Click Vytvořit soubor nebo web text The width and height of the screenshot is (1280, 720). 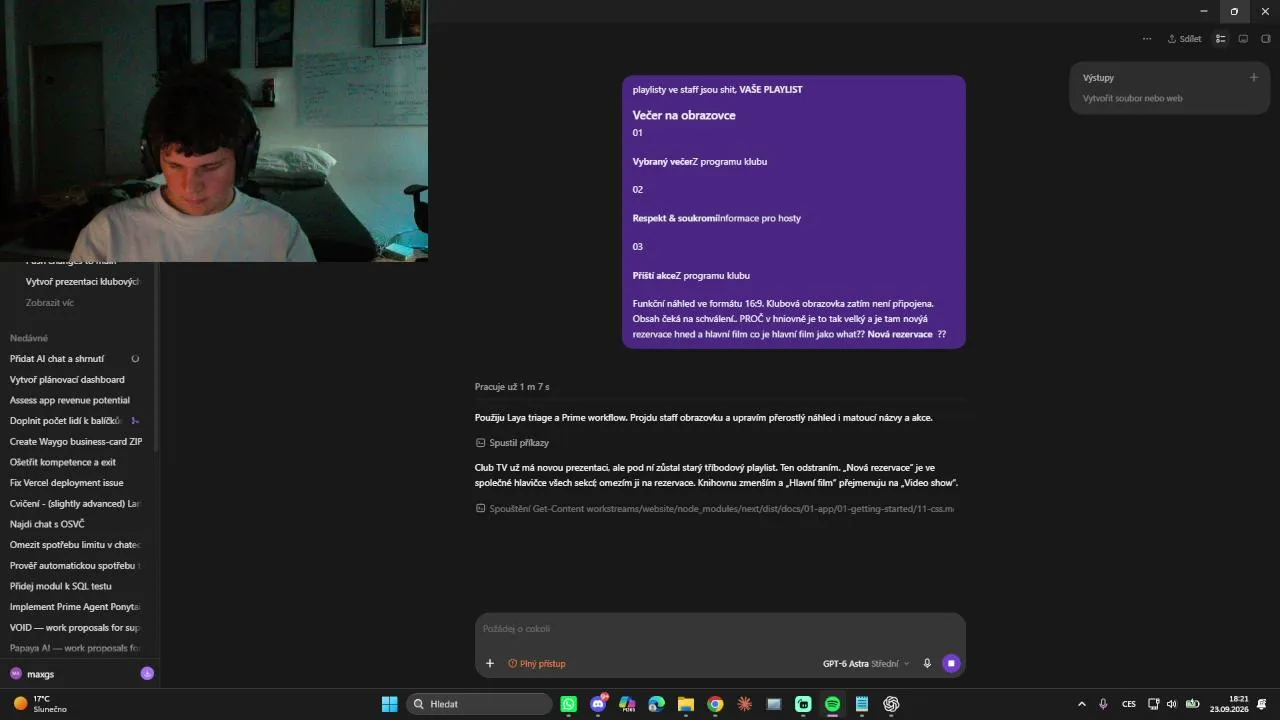1132,98
